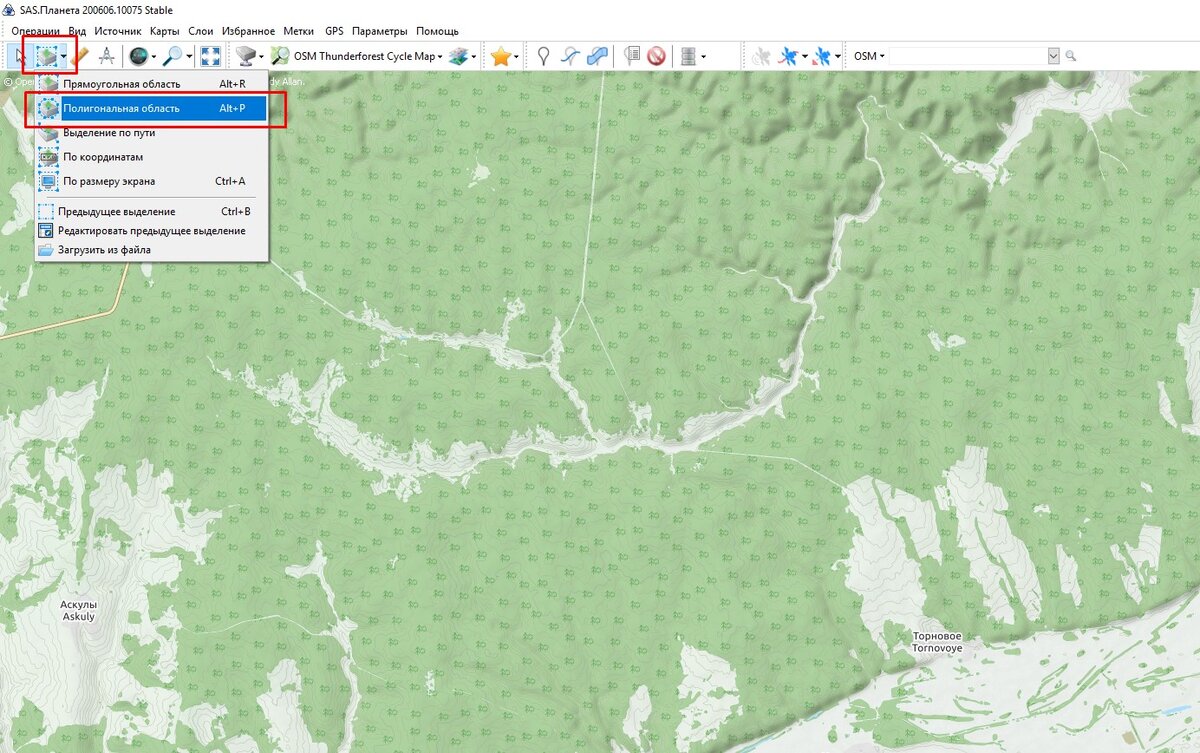Image resolution: width=1200 pixels, height=753 pixels.
Task: Select the add path tool
Action: tap(570, 56)
